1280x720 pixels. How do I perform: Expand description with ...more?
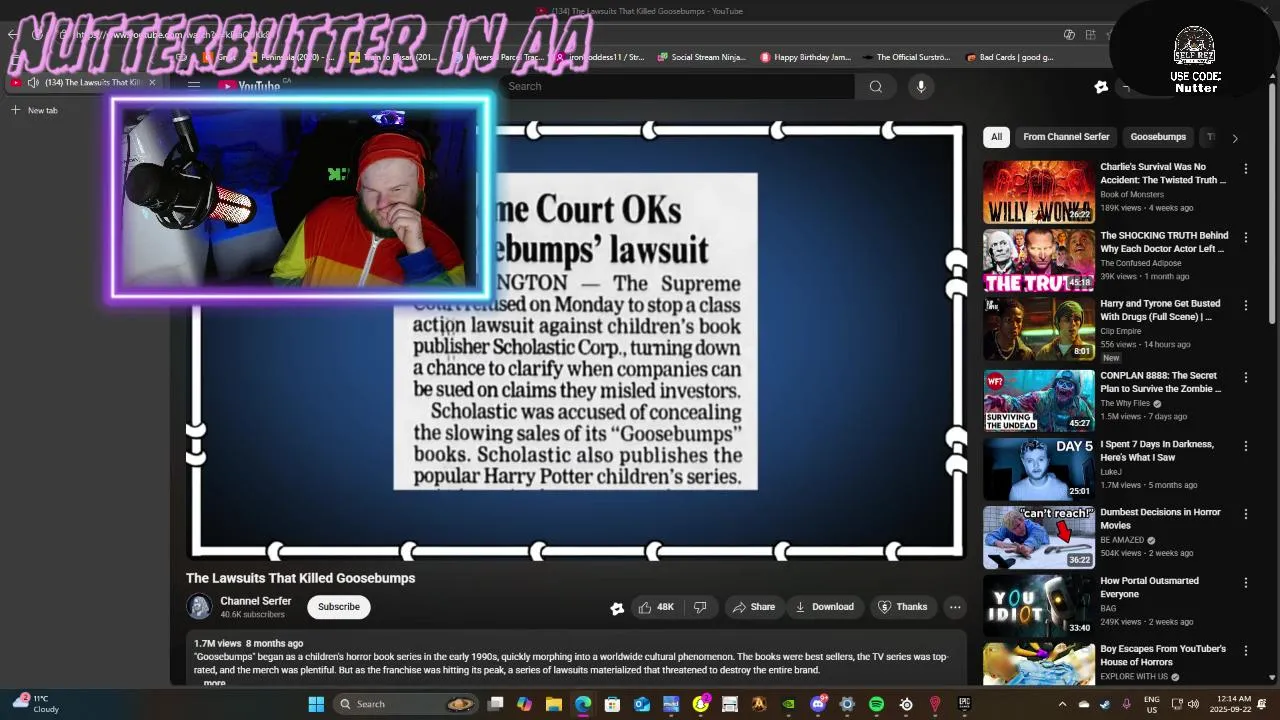coord(212,683)
